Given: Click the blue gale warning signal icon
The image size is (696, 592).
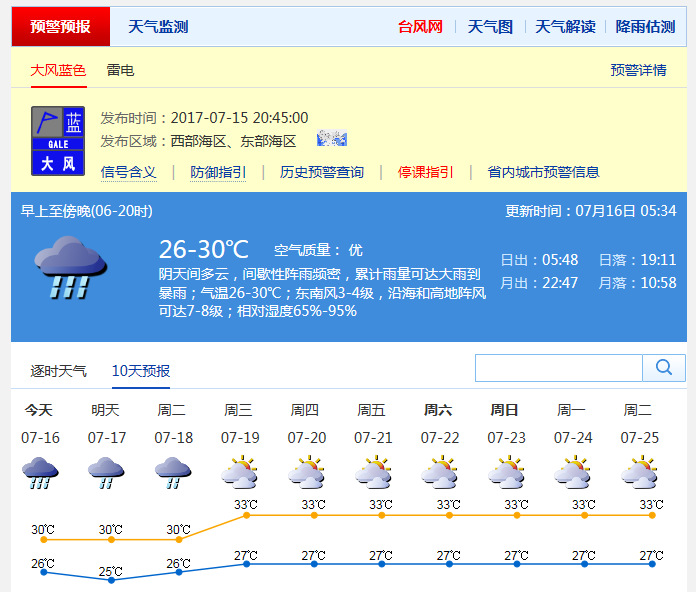Looking at the screenshot, I should [58, 141].
